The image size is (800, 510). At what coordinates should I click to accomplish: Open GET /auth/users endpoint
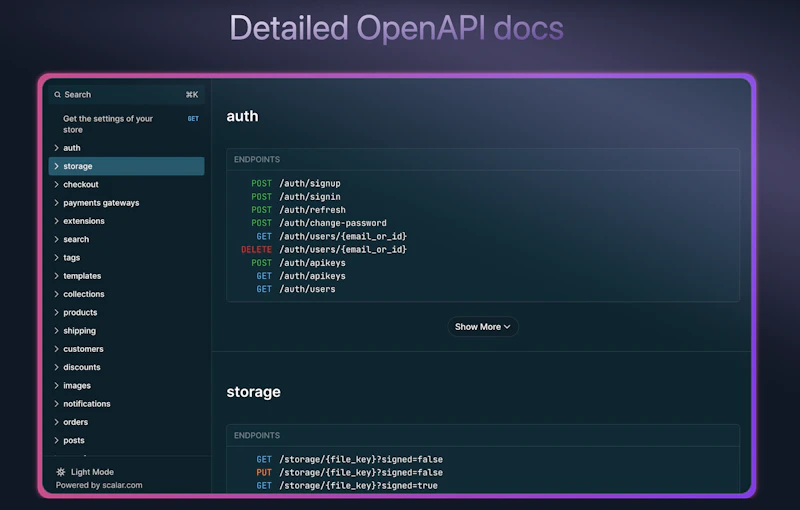tap(295, 290)
